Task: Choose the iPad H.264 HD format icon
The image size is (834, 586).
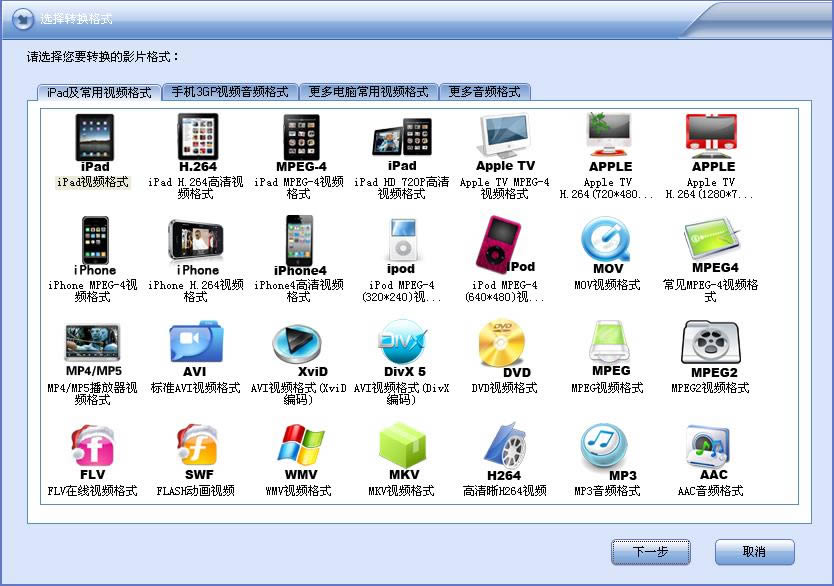Action: click(198, 143)
